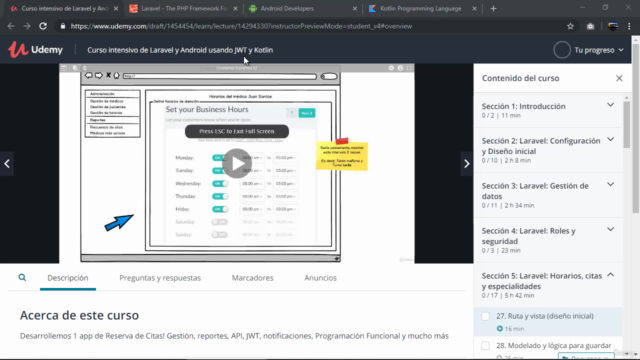Expand Sección 3: Laravel Gestión de datos
The width and height of the screenshot is (640, 360).
[x=610, y=184]
